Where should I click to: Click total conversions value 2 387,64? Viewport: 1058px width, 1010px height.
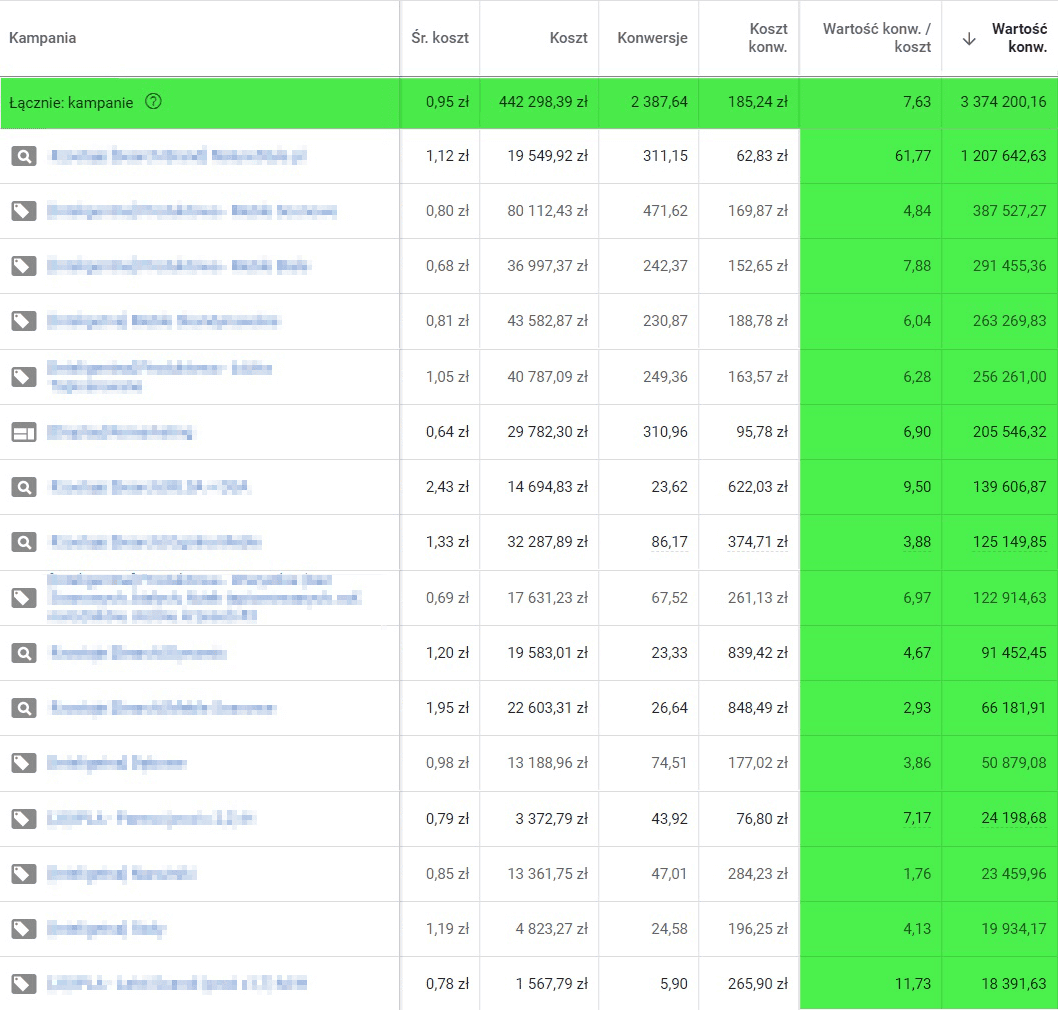pos(659,102)
